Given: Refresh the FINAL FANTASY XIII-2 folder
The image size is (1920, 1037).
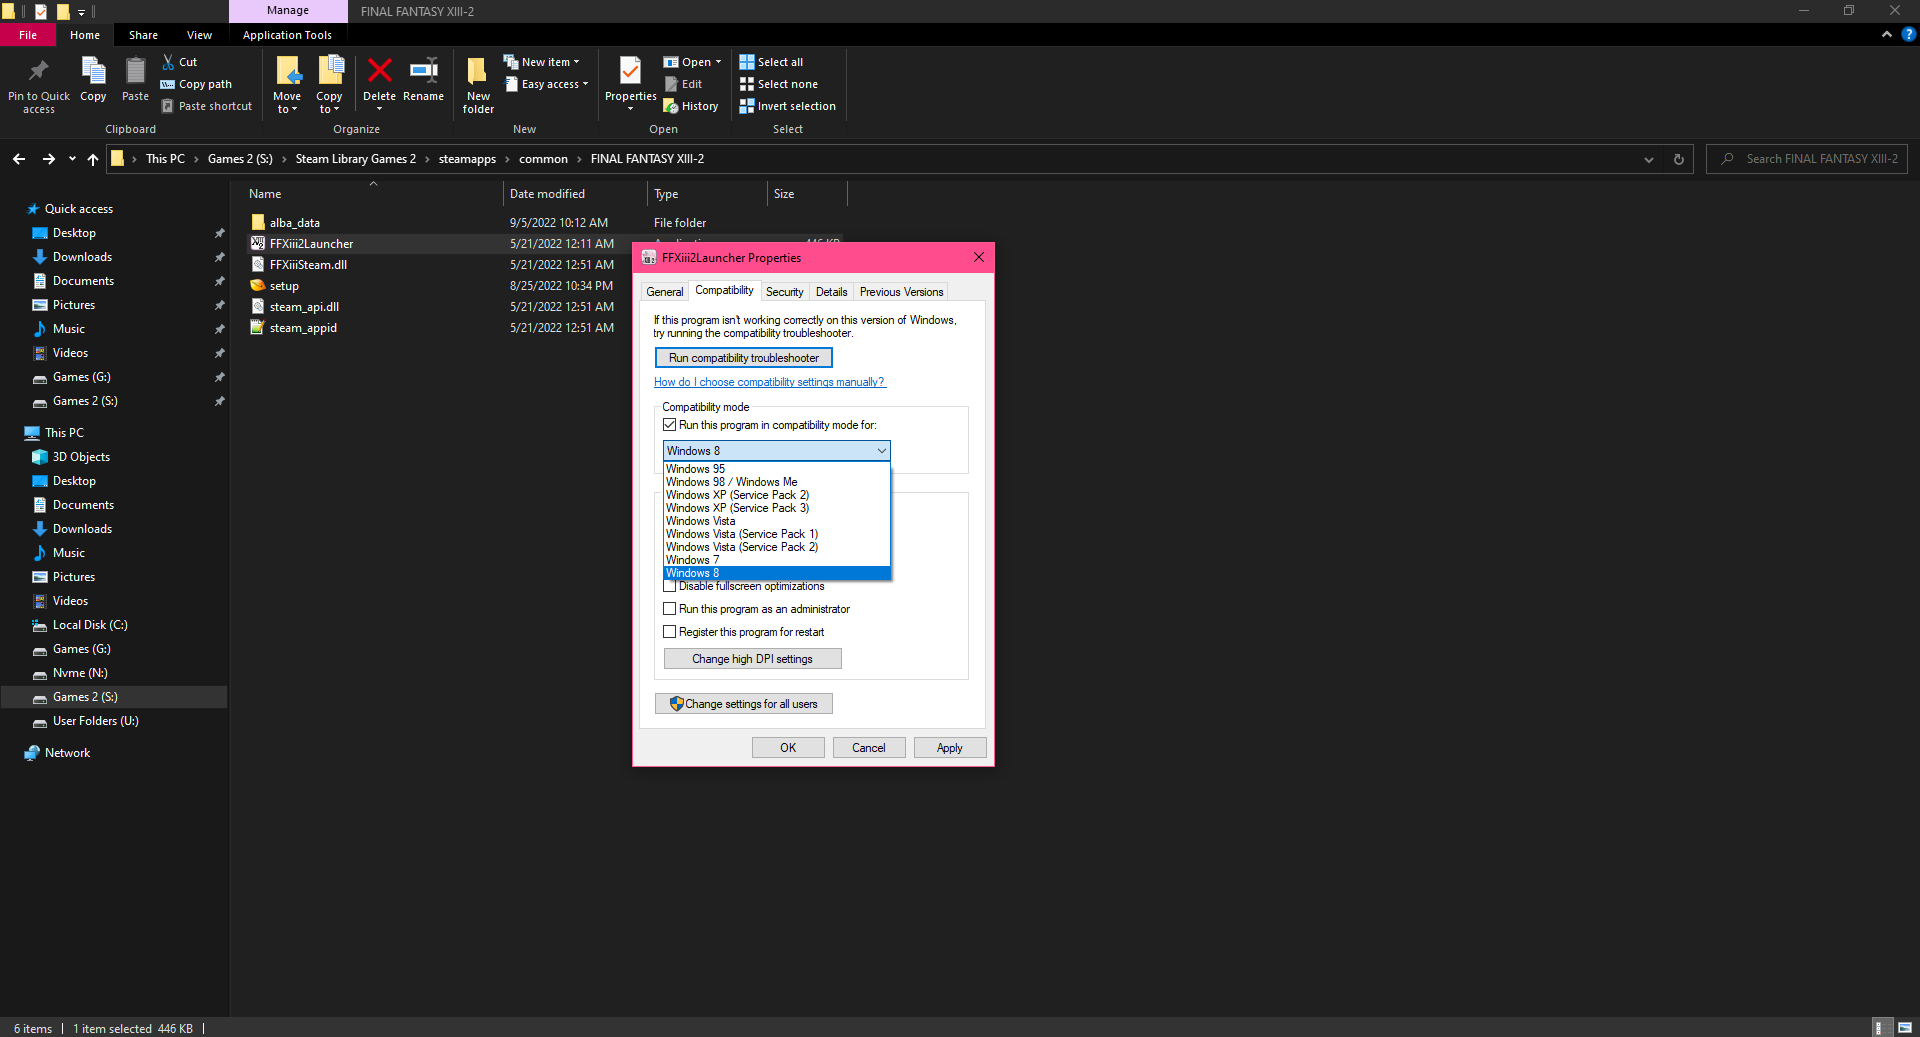Looking at the screenshot, I should pyautogui.click(x=1679, y=159).
